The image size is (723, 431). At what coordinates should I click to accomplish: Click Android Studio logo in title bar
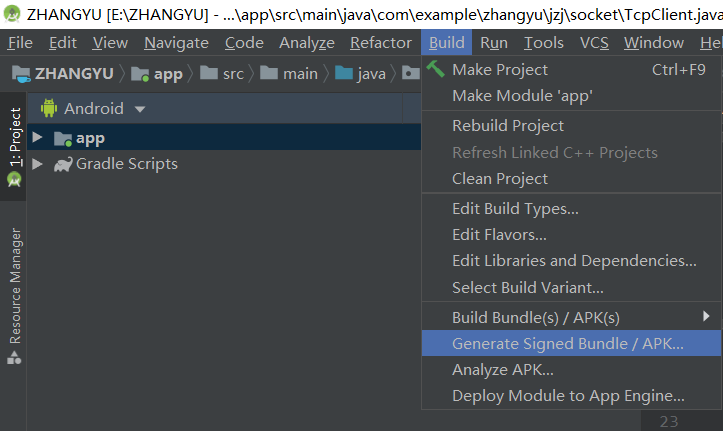pyautogui.click(x=12, y=14)
